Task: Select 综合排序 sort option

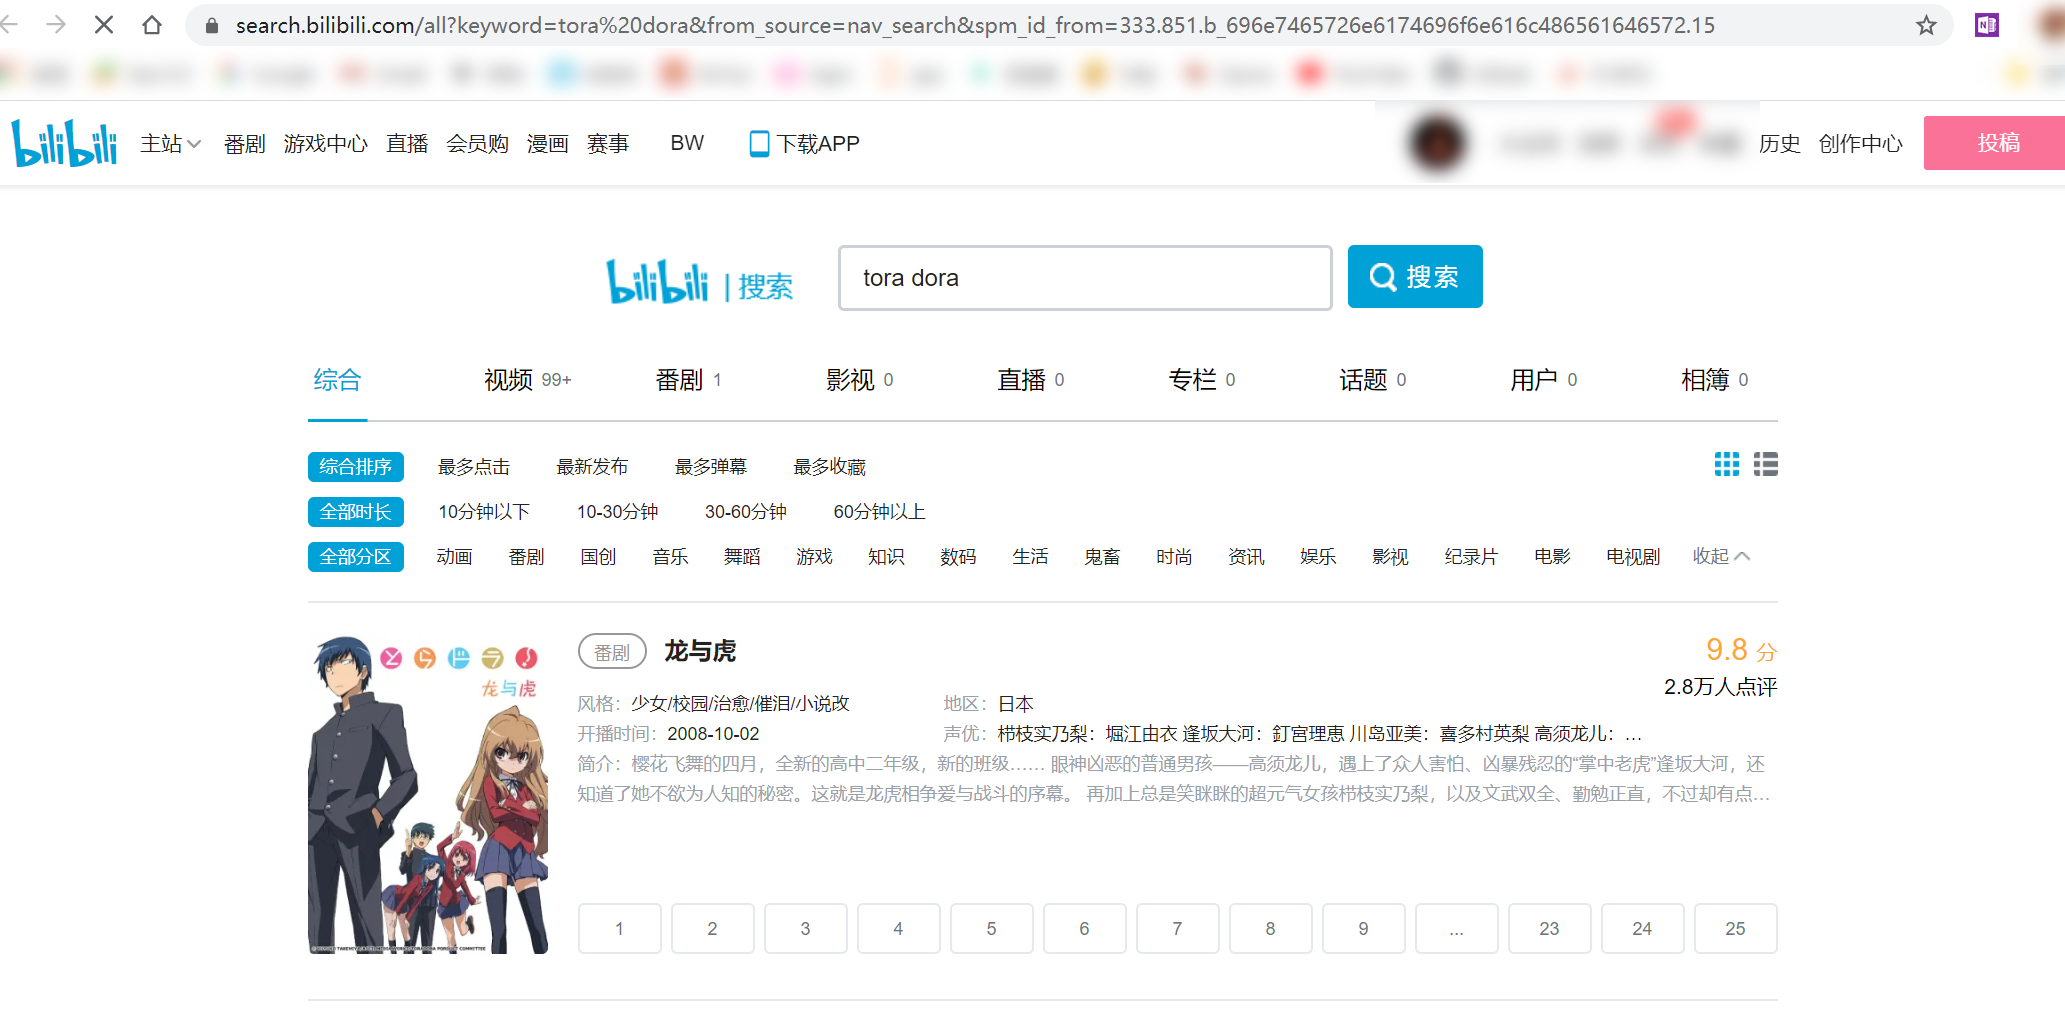Action: coord(356,467)
